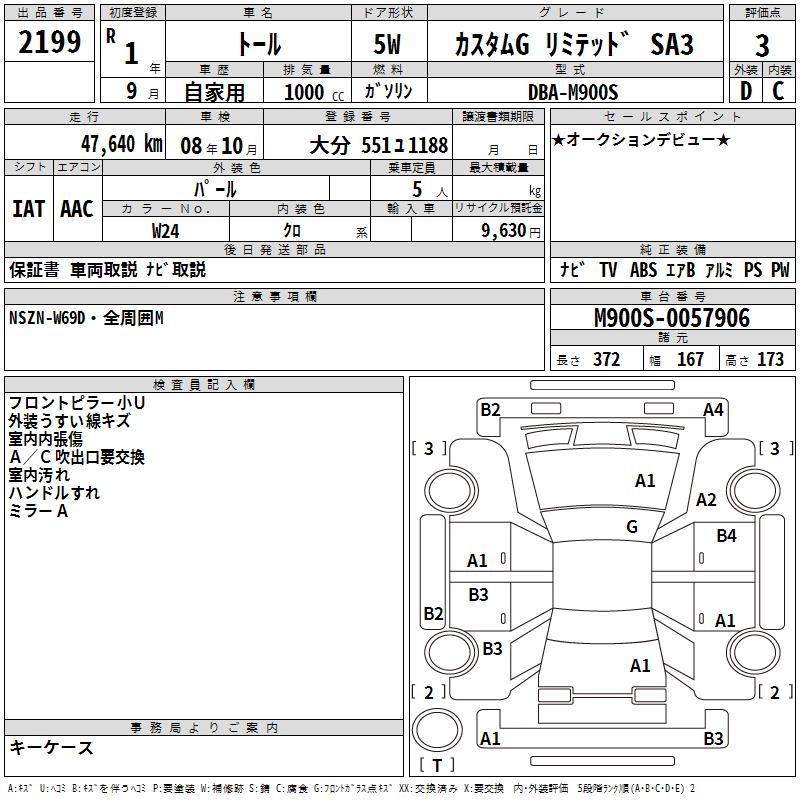Select inspector note A／C 吹出口要交換
This screenshot has width=800, height=800.
(77, 457)
